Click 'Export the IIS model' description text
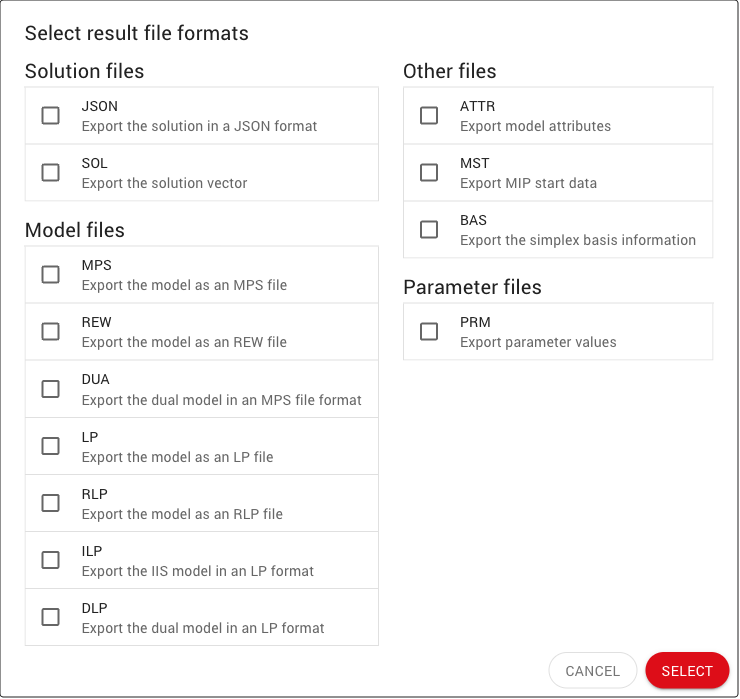 pyautogui.click(x=197, y=571)
